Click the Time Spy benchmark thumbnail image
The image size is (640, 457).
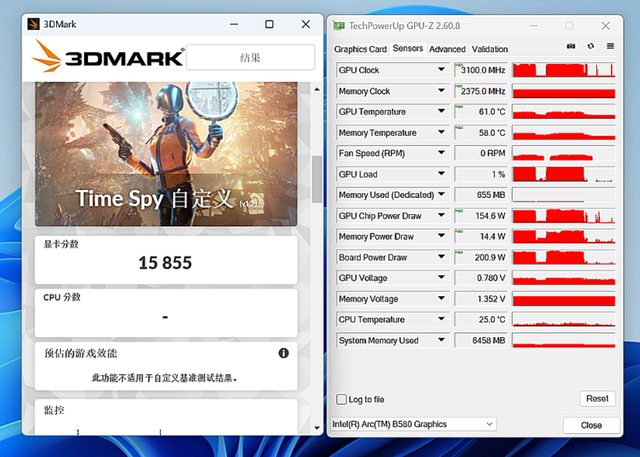coord(166,154)
